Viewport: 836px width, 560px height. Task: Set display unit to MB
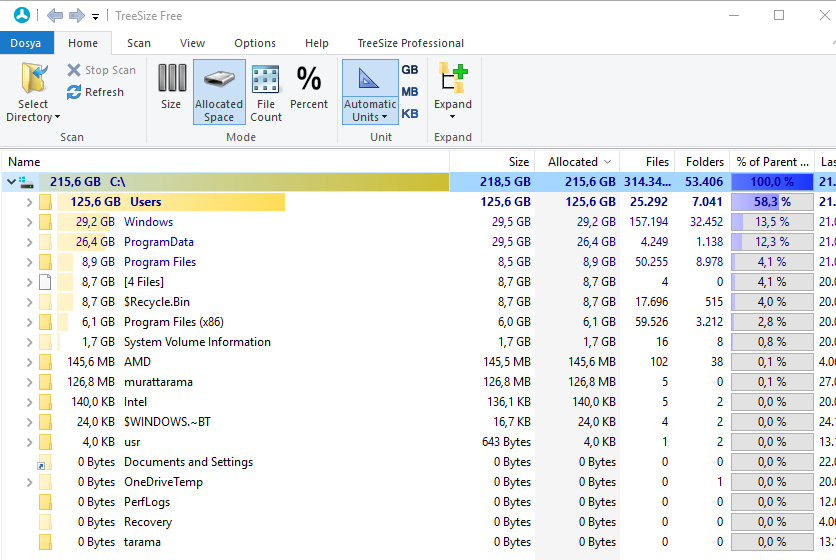[409, 92]
